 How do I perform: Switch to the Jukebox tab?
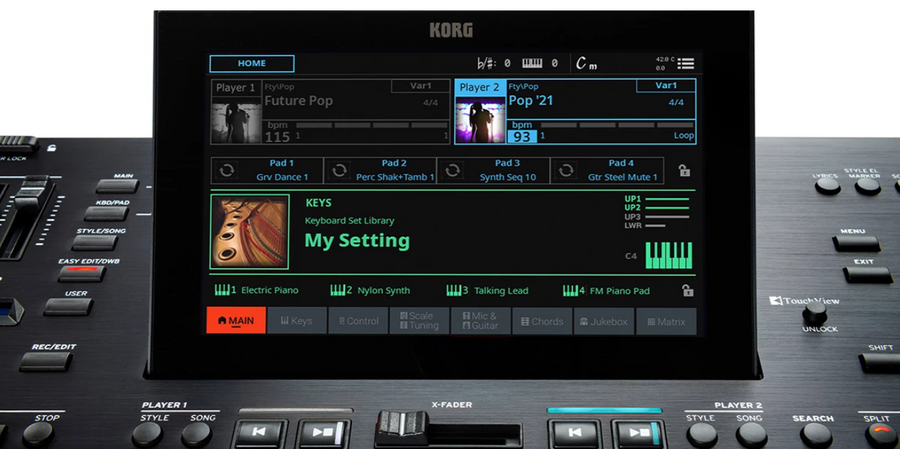604,321
